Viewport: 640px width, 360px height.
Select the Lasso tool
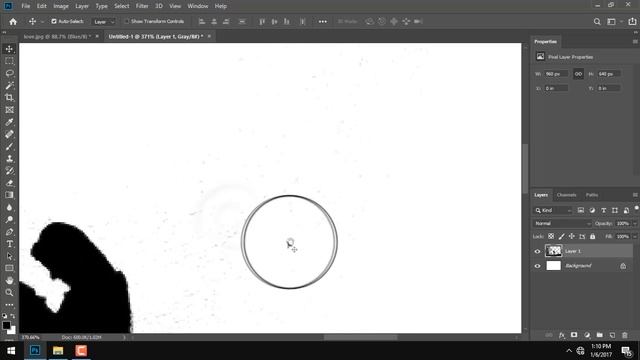(9, 73)
